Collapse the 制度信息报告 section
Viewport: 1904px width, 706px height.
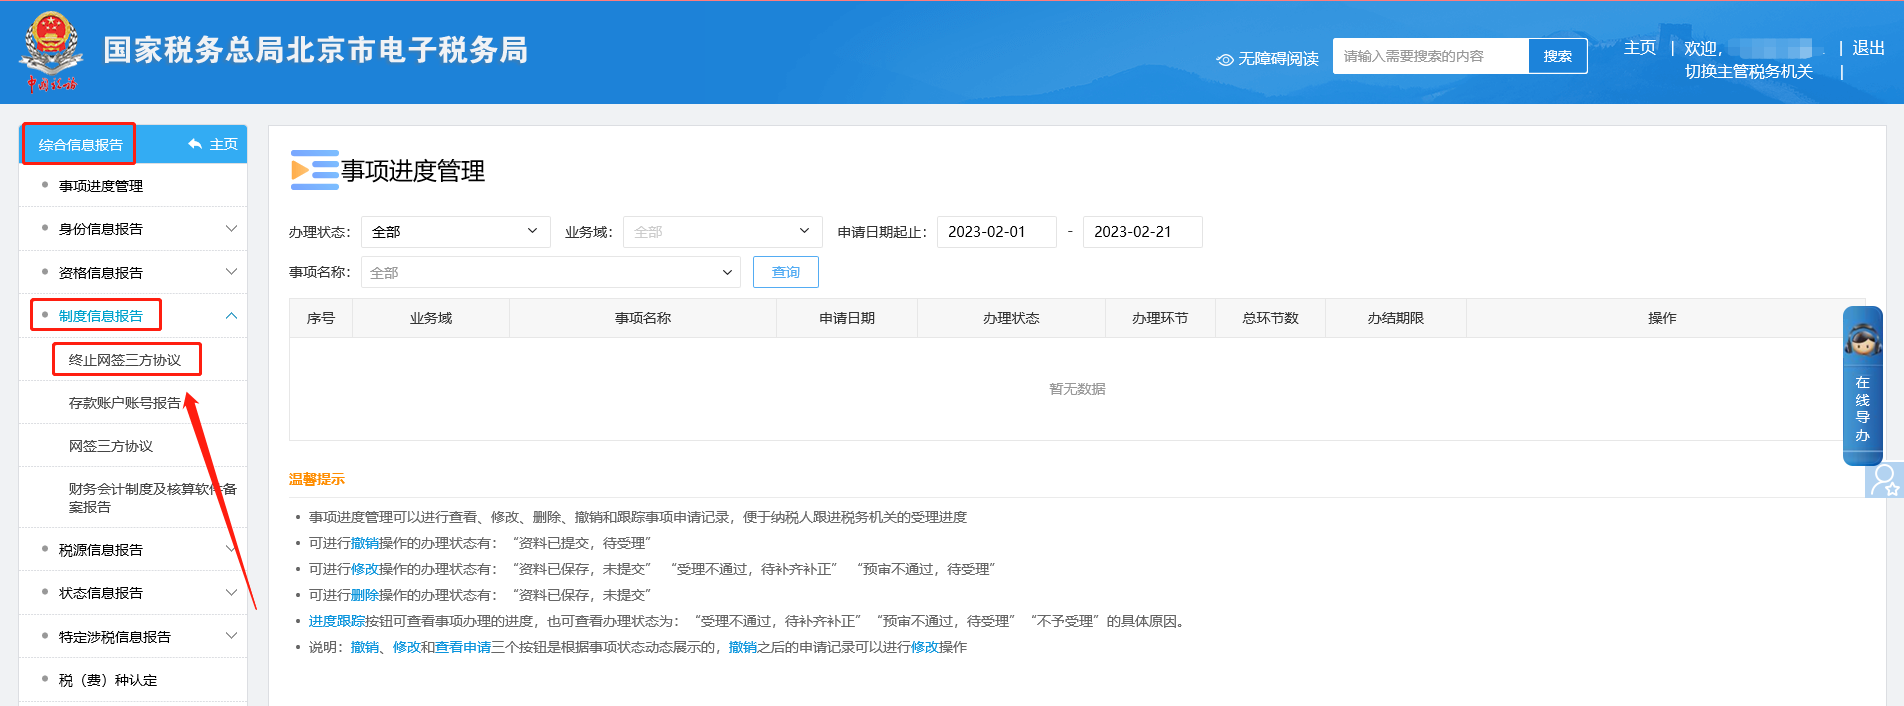point(231,316)
